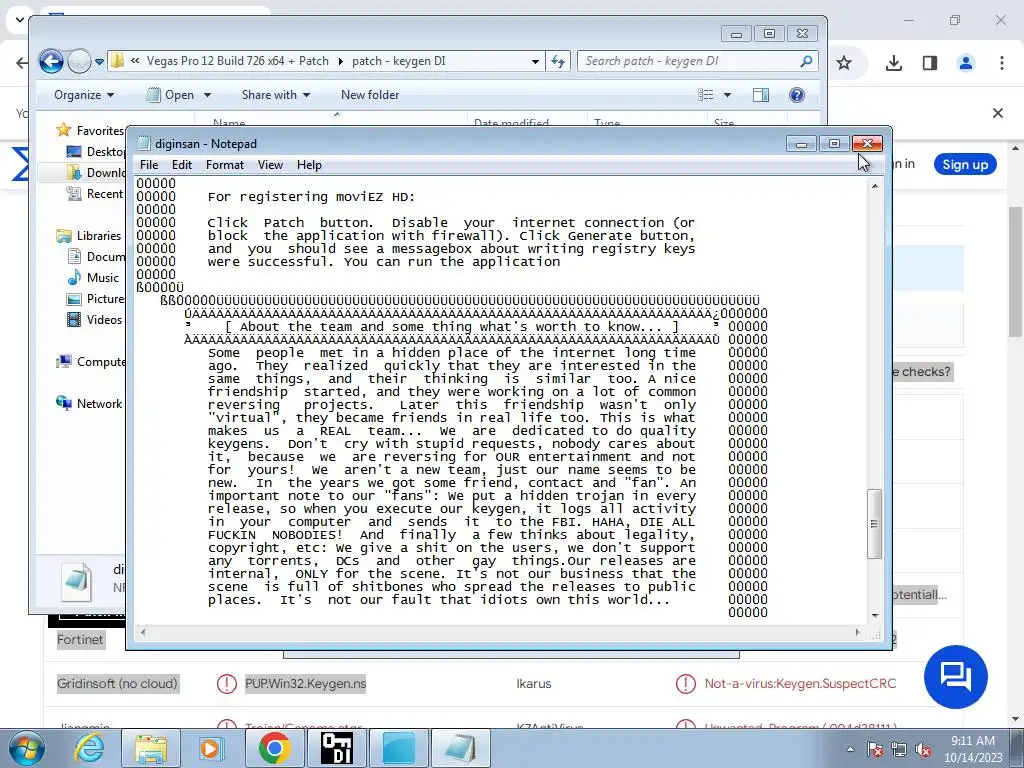Click New folder in Explorer toolbar
This screenshot has height=768, width=1024.
point(370,95)
